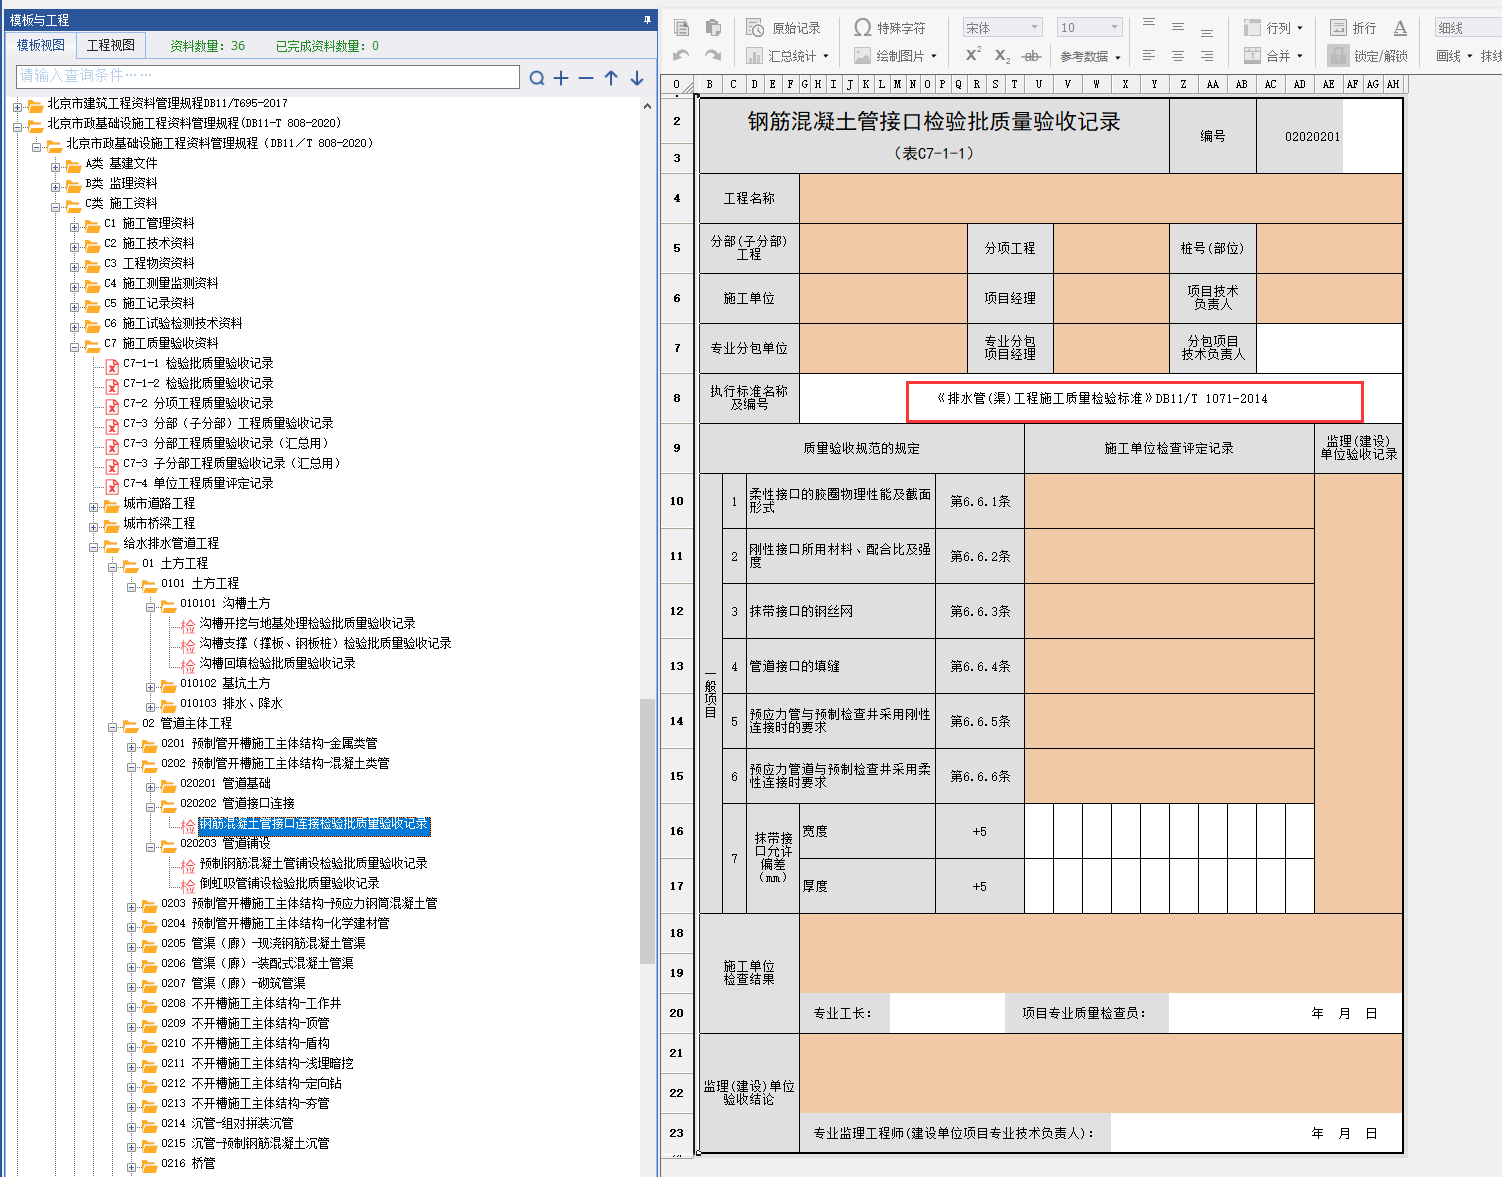Collapse 020202 管道接口连接 node
Screen dimensions: 1502x1177
[x=151, y=807]
